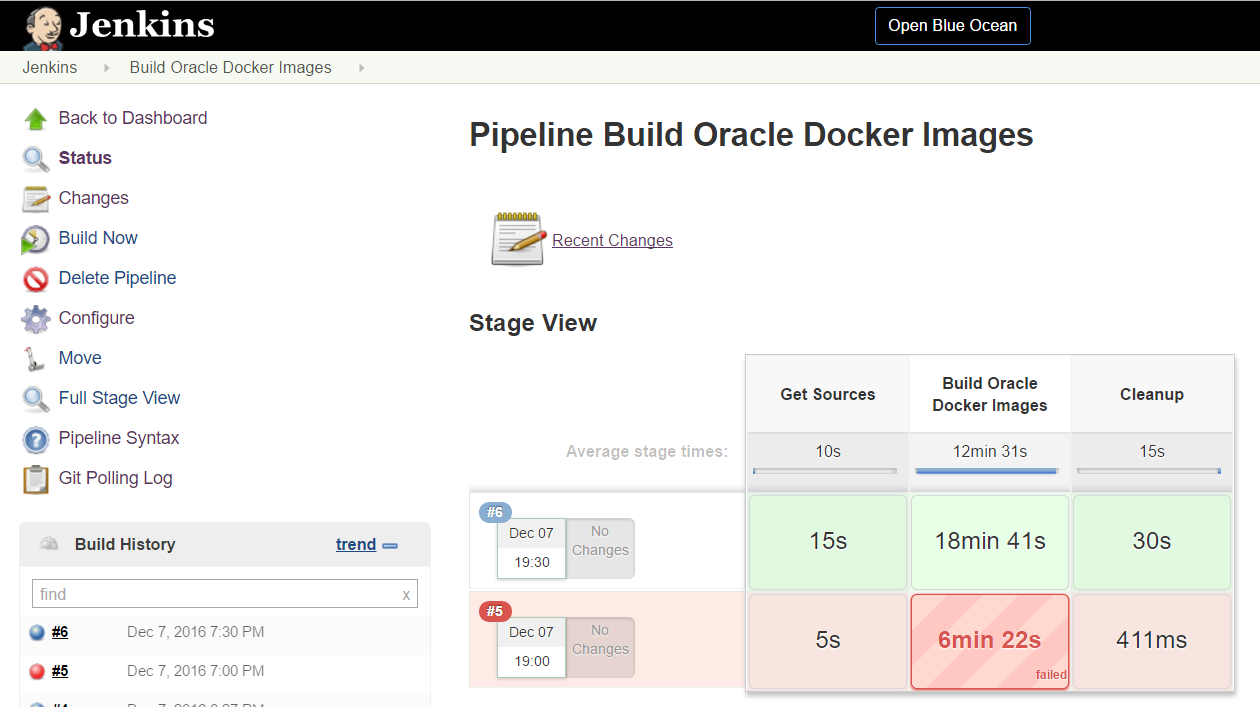Click the Status magnifier icon

point(36,159)
